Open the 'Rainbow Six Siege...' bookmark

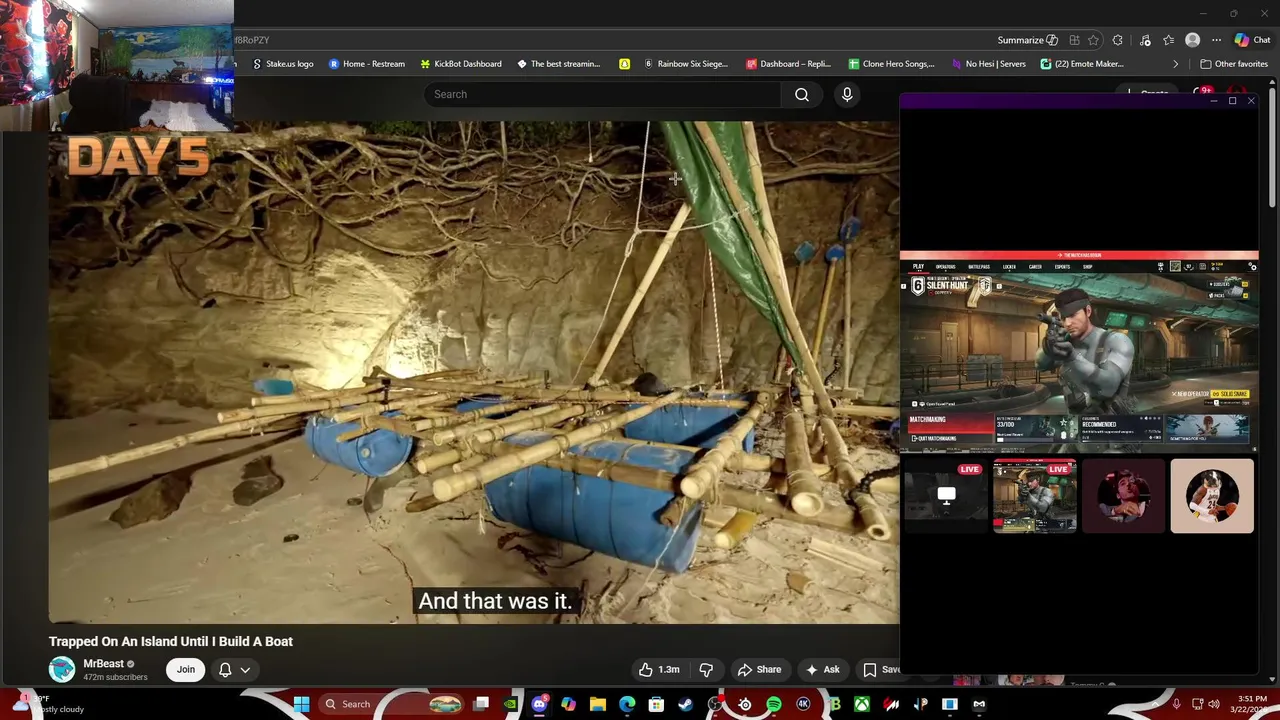(x=686, y=64)
